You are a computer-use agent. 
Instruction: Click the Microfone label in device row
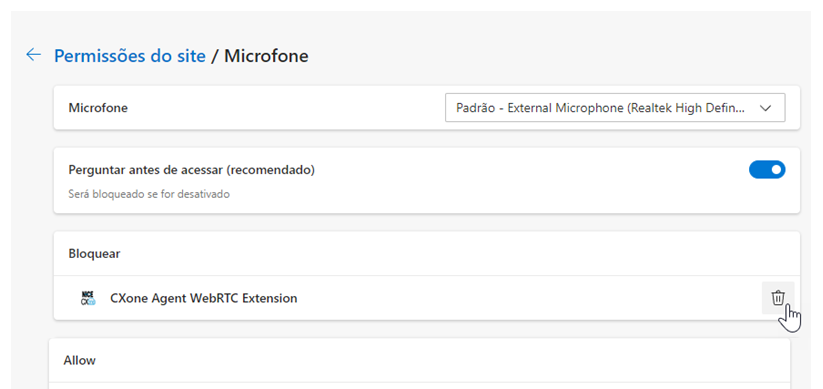(x=98, y=108)
